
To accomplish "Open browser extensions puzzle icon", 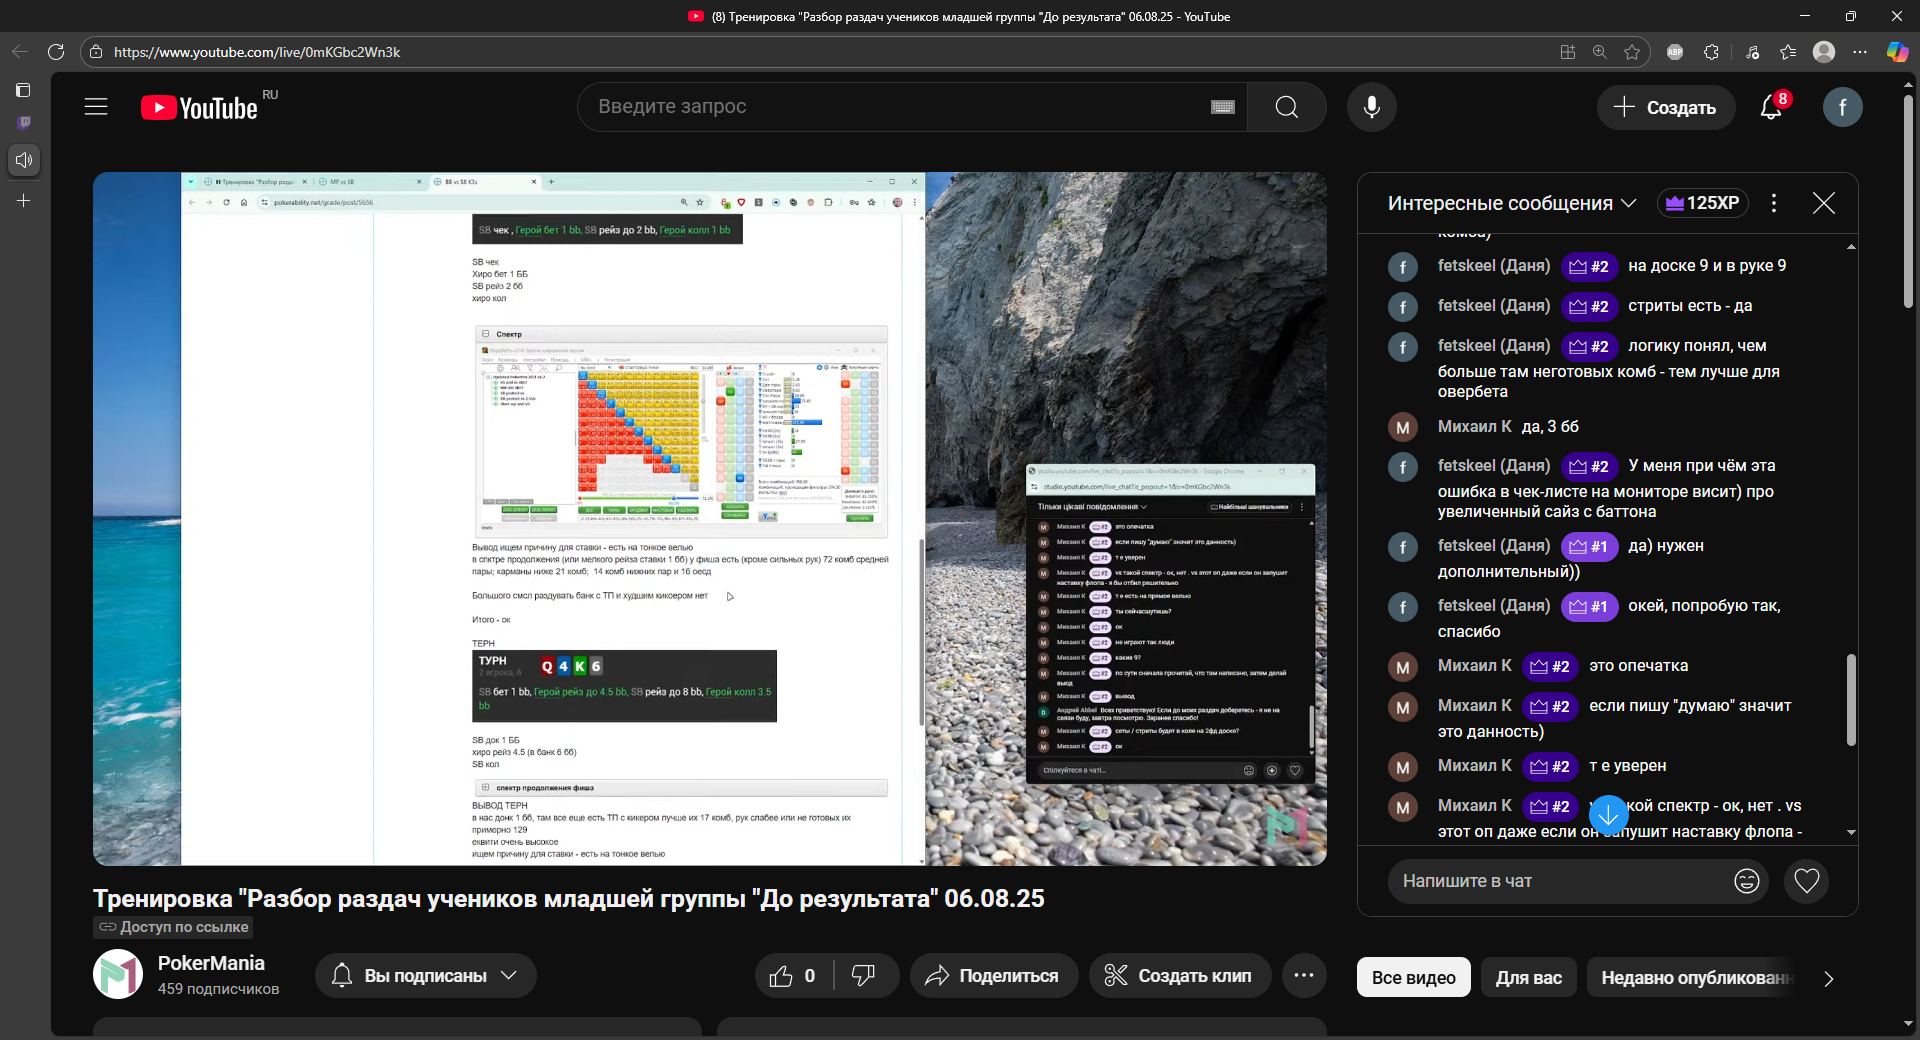I will coord(1712,52).
